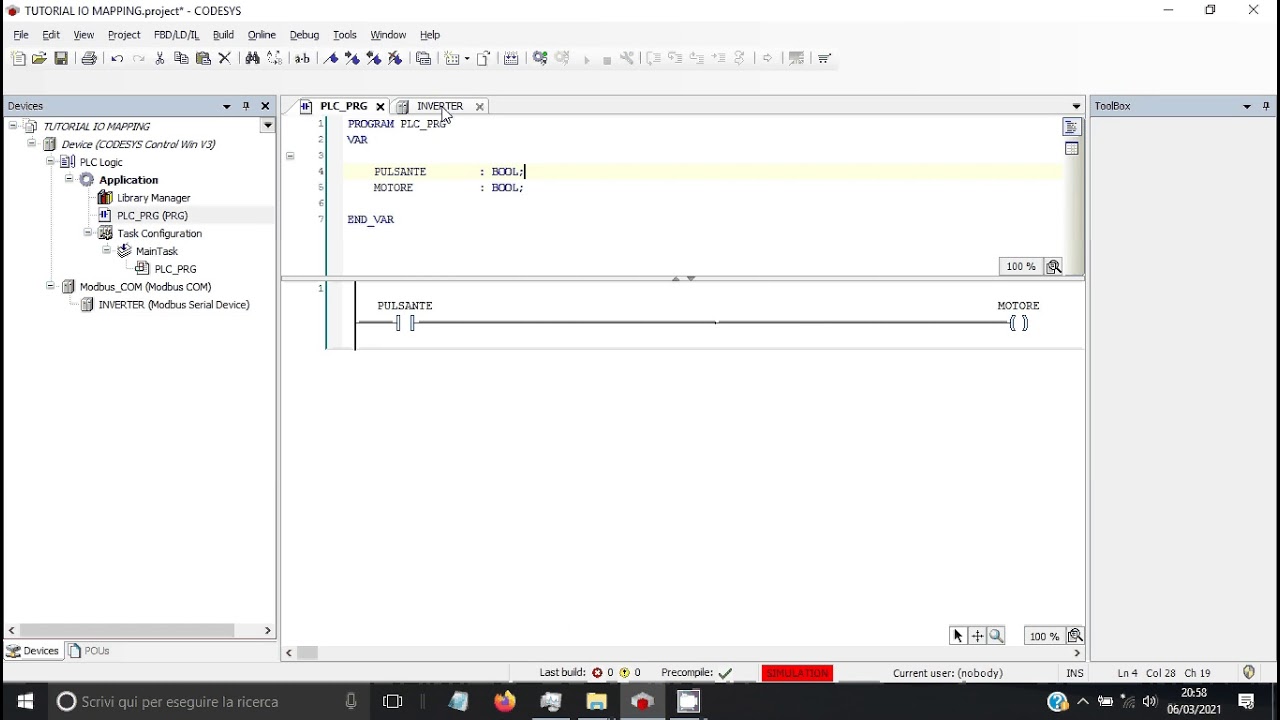Open Replace next to the binoculars
1280x720 pixels.
(x=274, y=58)
